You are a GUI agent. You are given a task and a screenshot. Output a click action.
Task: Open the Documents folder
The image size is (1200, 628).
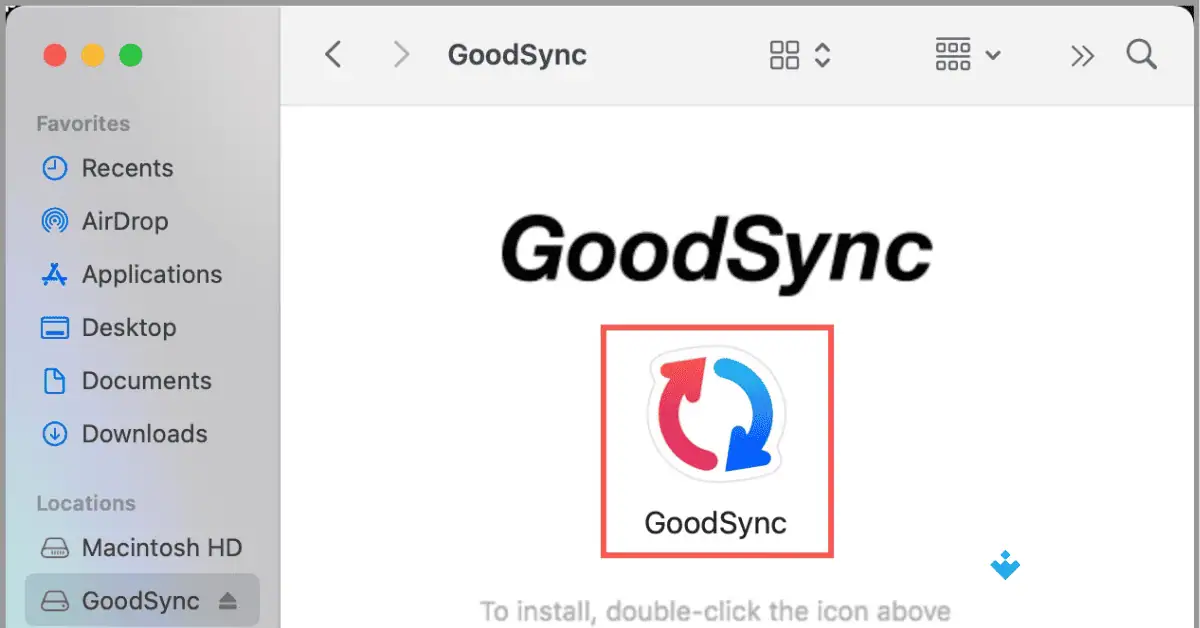pyautogui.click(x=146, y=381)
